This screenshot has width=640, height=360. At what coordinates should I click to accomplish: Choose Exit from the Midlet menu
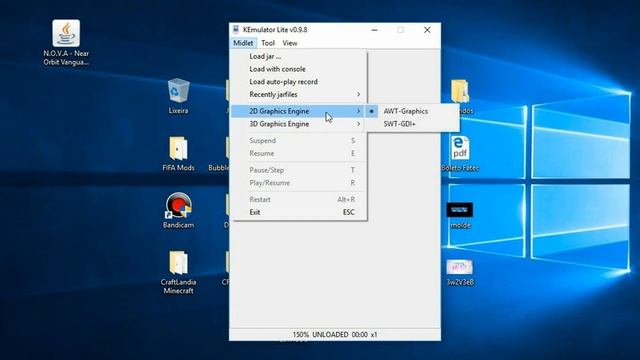click(299, 212)
